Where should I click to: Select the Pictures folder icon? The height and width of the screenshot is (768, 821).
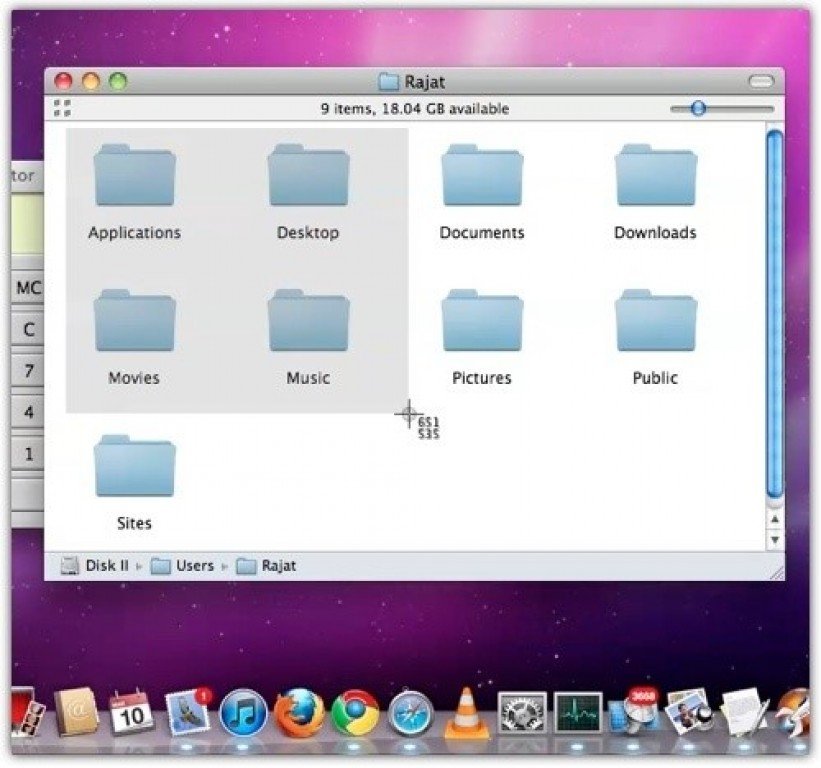click(482, 322)
